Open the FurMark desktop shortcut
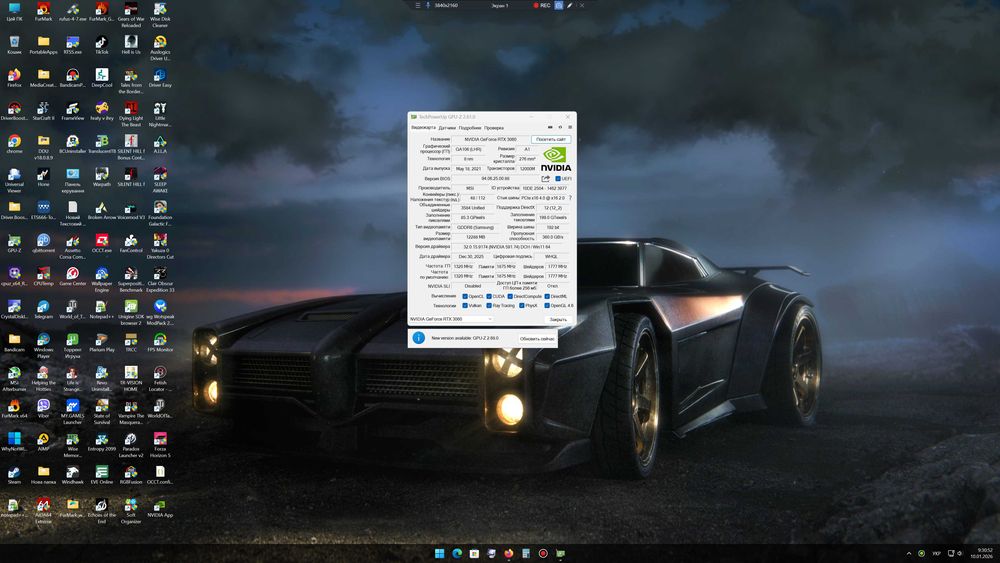 tap(43, 12)
